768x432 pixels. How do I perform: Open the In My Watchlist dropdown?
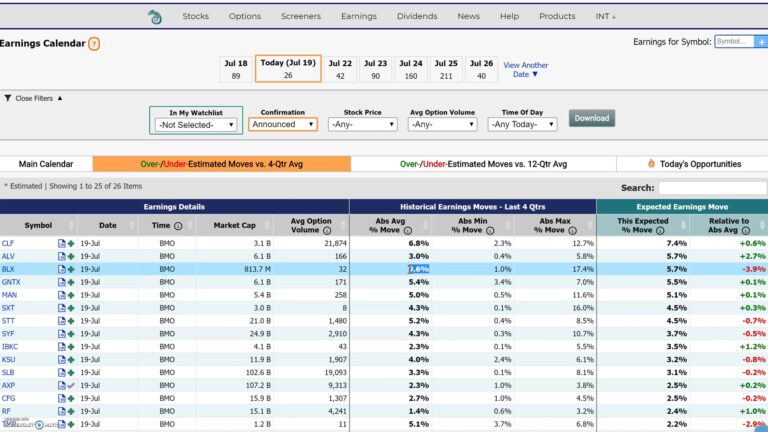[x=196, y=125]
